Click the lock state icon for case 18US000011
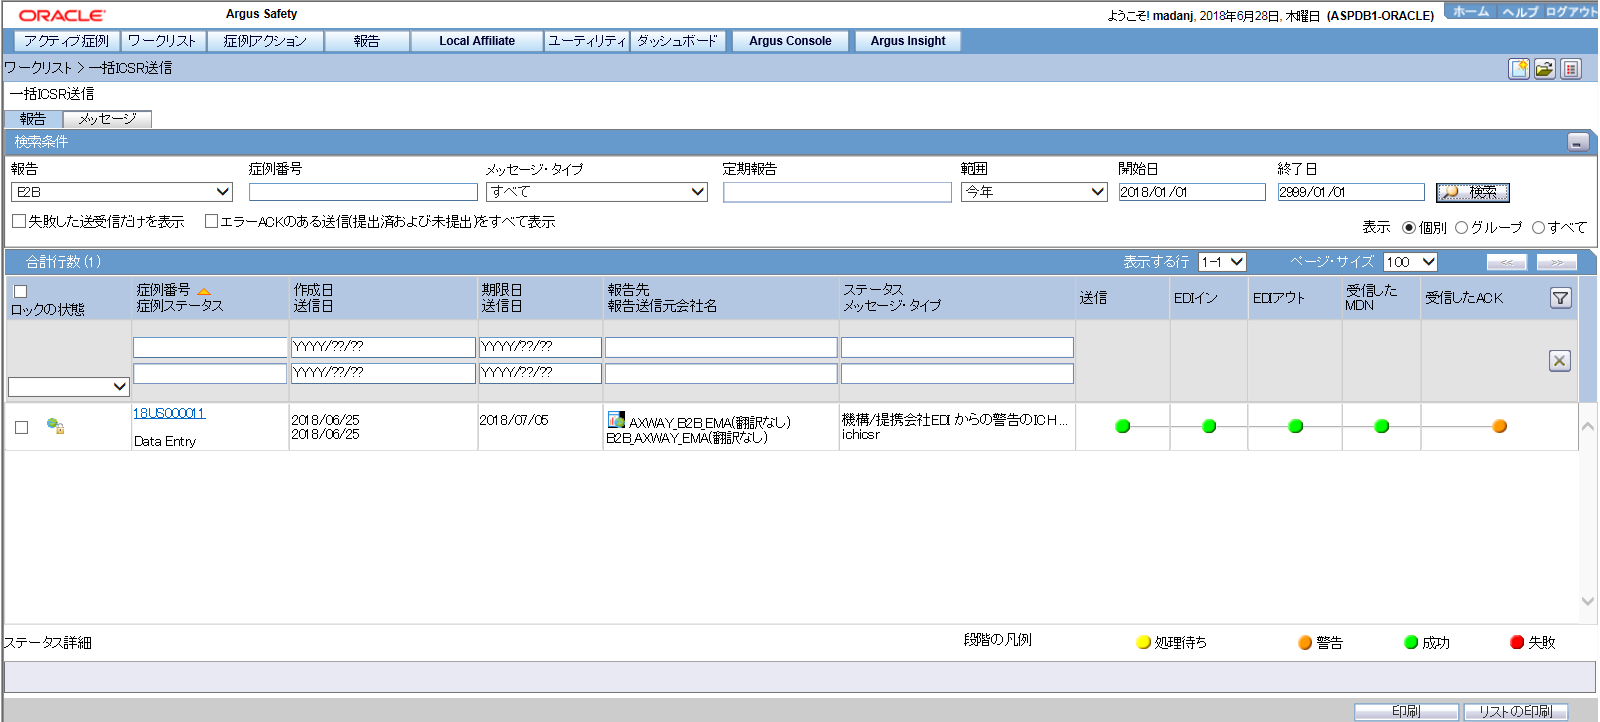 point(55,426)
